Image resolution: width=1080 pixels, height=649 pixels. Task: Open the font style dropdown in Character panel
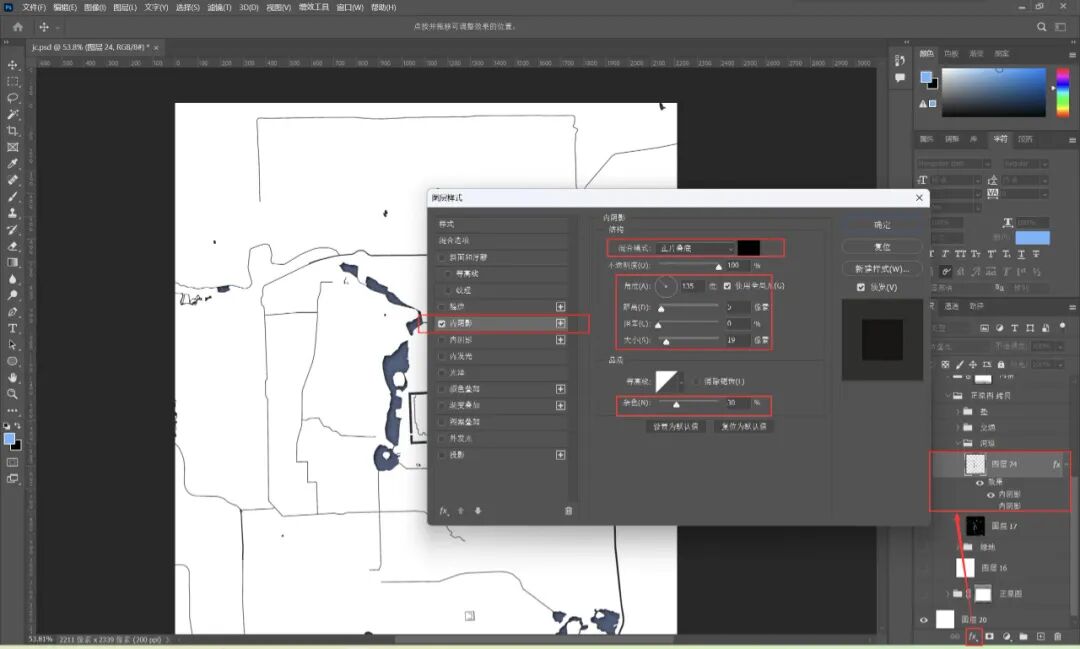point(1026,163)
